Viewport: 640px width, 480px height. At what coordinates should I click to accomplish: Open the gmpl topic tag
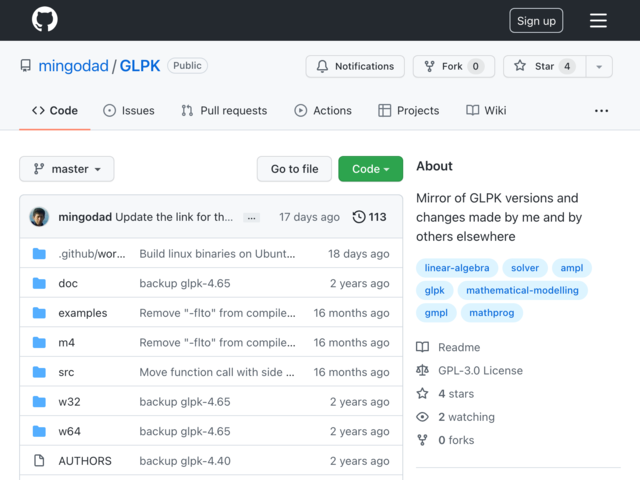(x=436, y=313)
